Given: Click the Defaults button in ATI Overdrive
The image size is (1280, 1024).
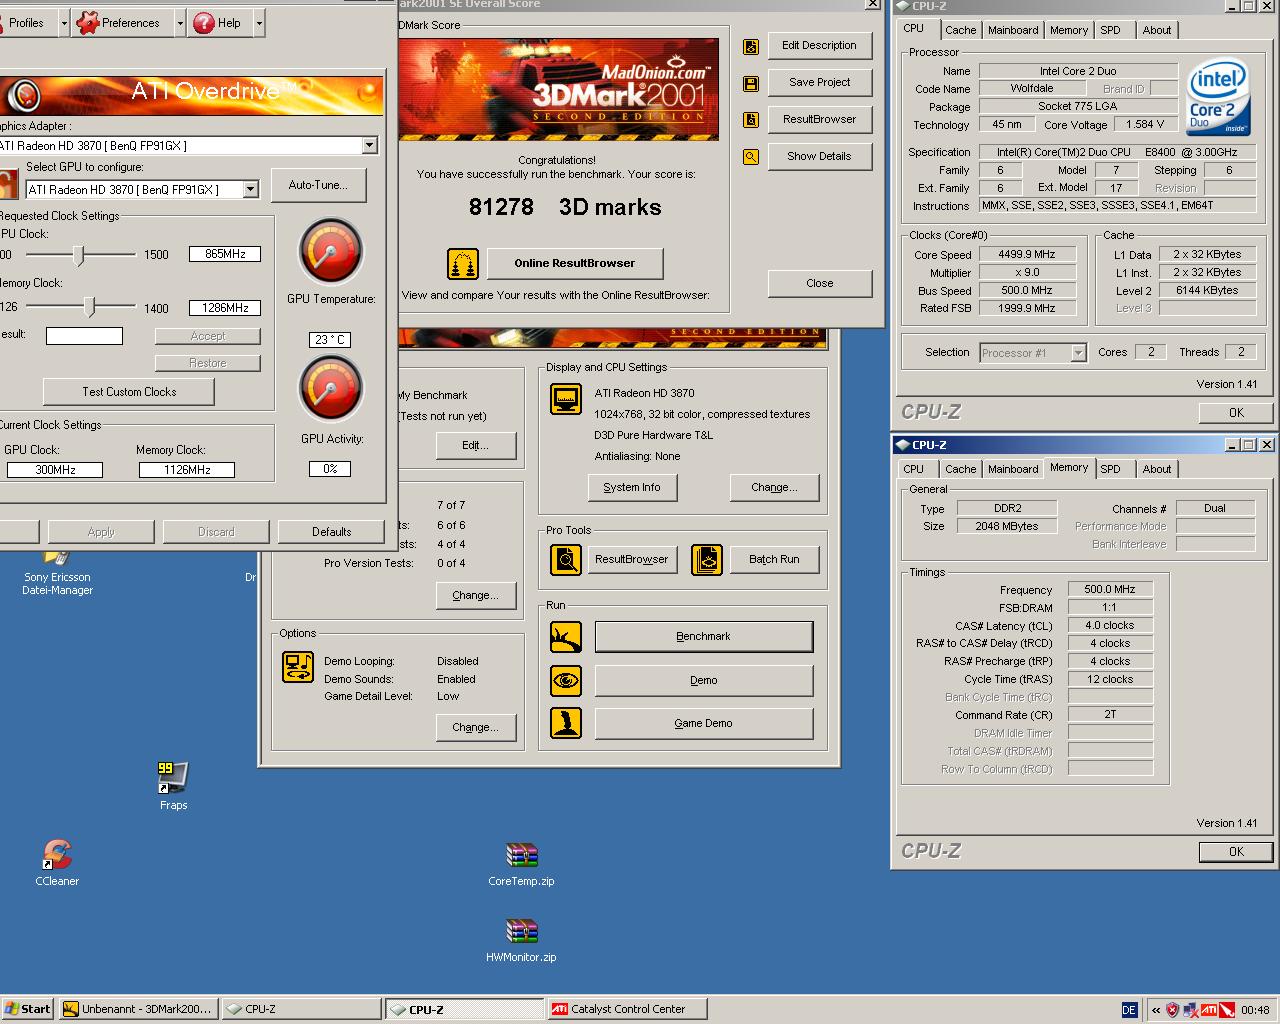Looking at the screenshot, I should pos(331,532).
